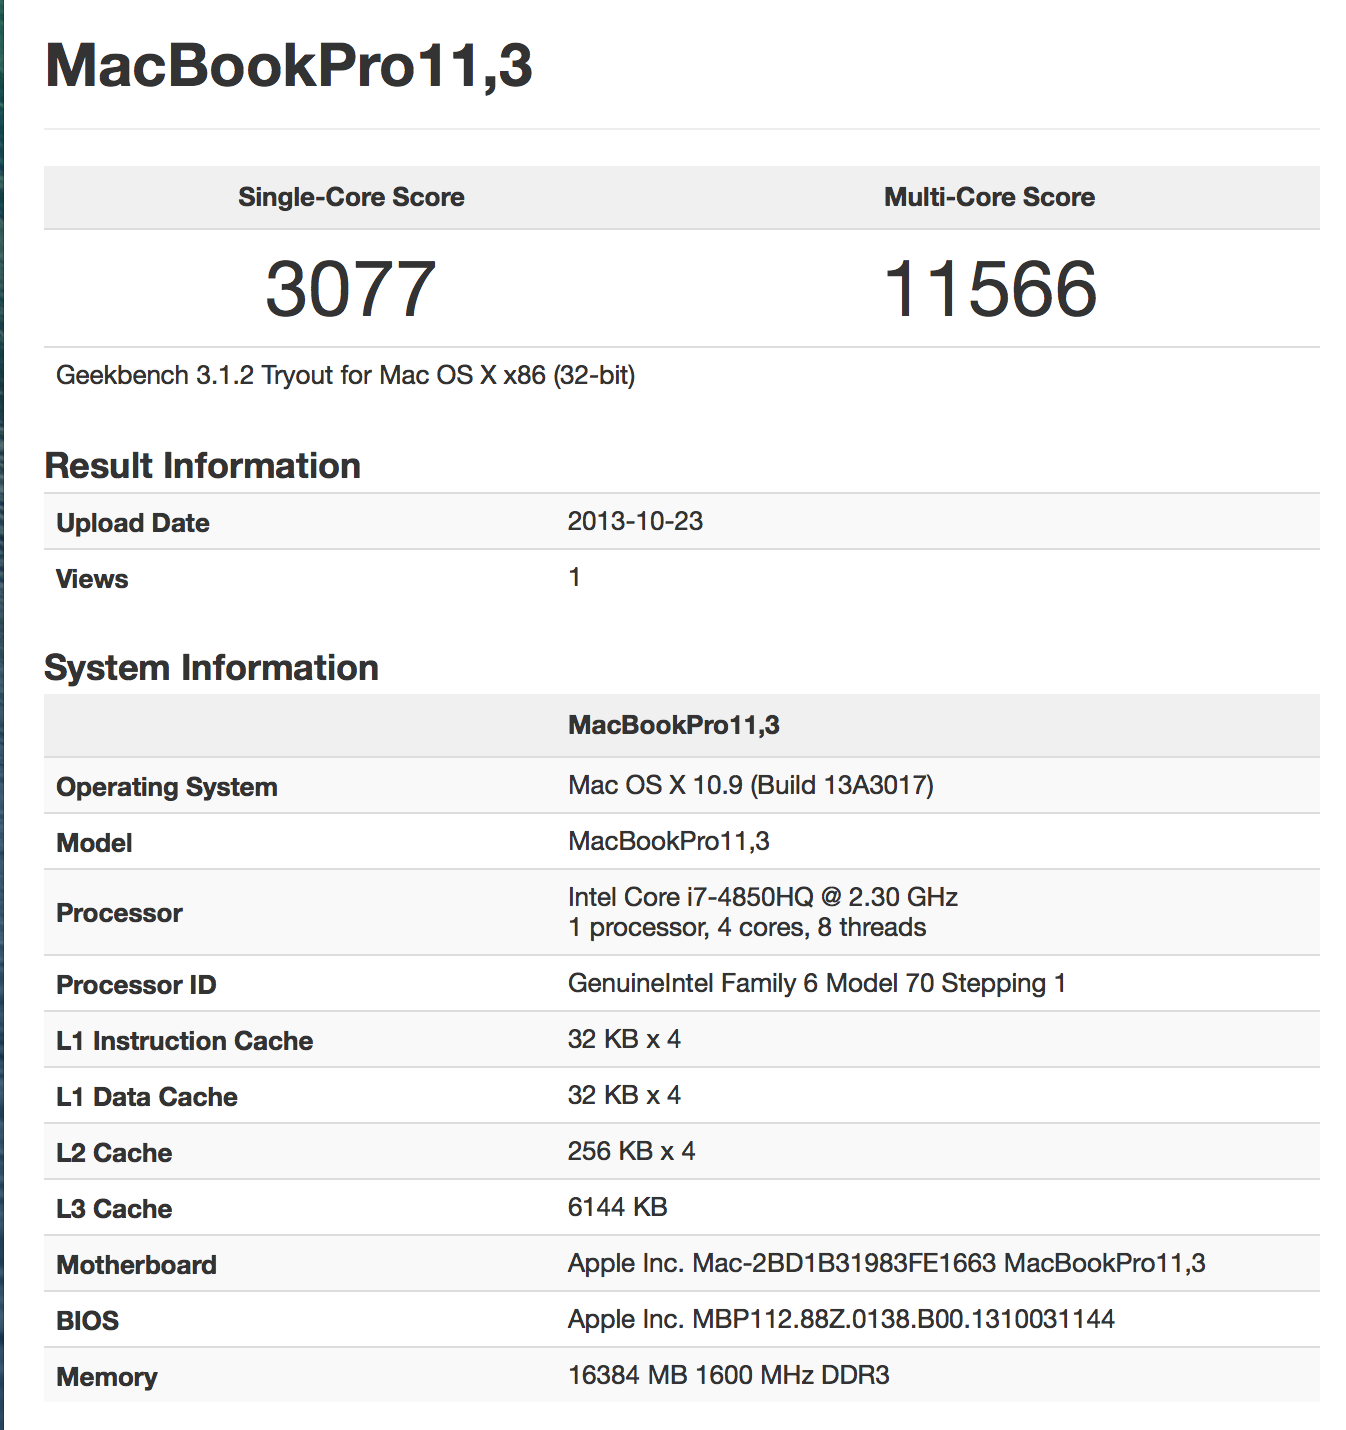This screenshot has width=1346, height=1430.
Task: Click the System Information heading
Action: click(x=212, y=668)
